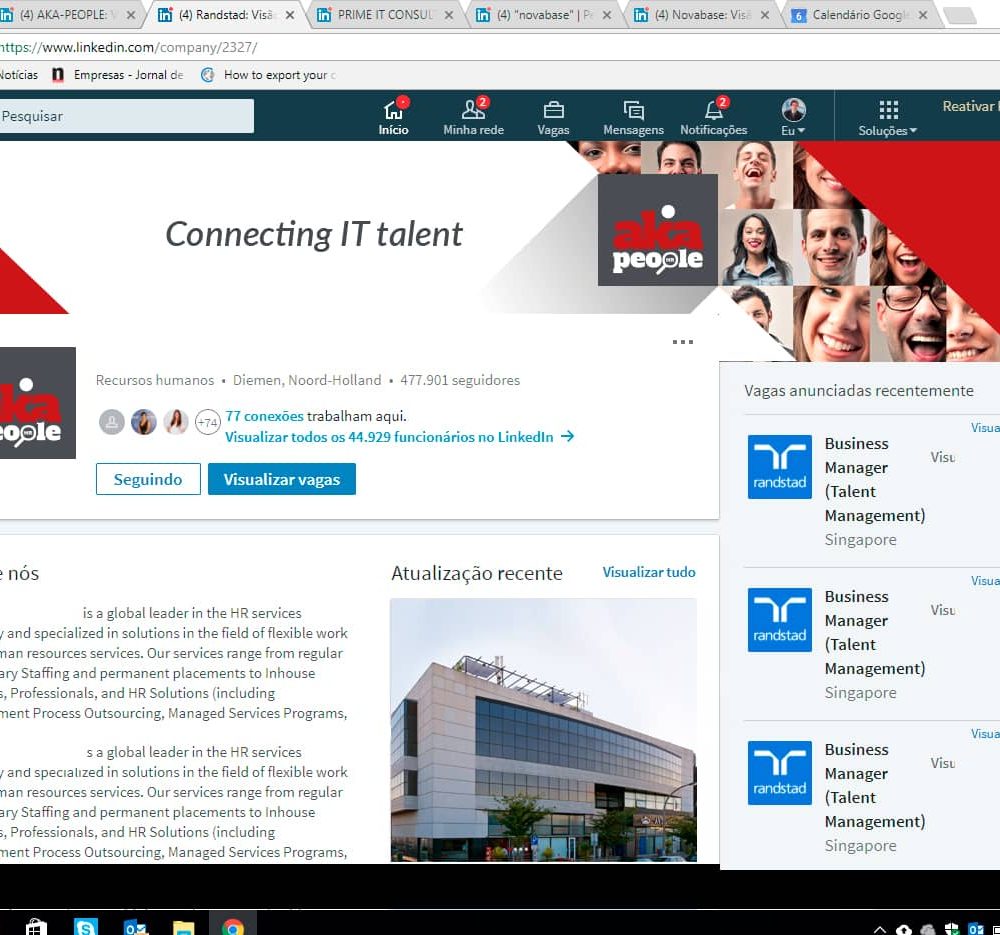The image size is (1000, 935).
Task: Close the Randstad tab
Action: point(290,15)
